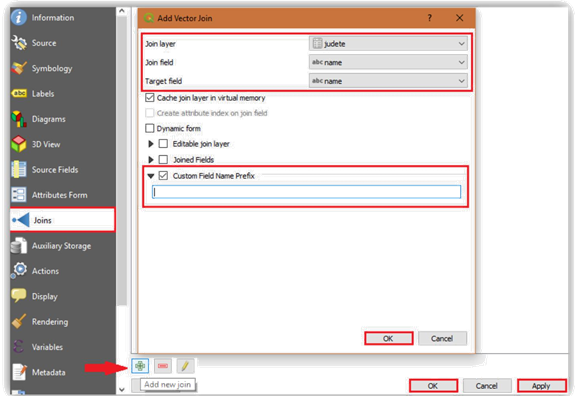Open the Join field dropdown

388,62
